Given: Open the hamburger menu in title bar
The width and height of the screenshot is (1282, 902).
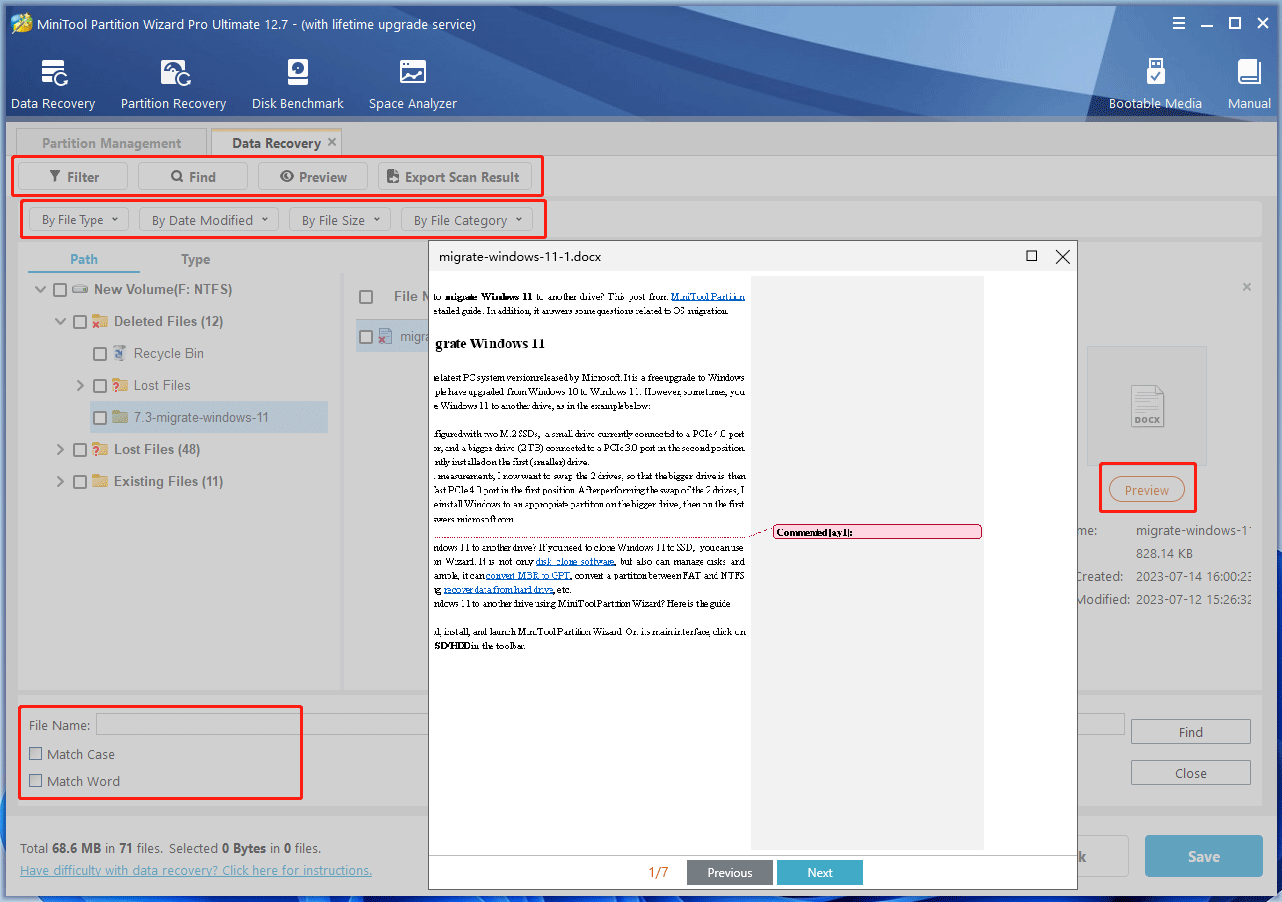Looking at the screenshot, I should 1181,23.
